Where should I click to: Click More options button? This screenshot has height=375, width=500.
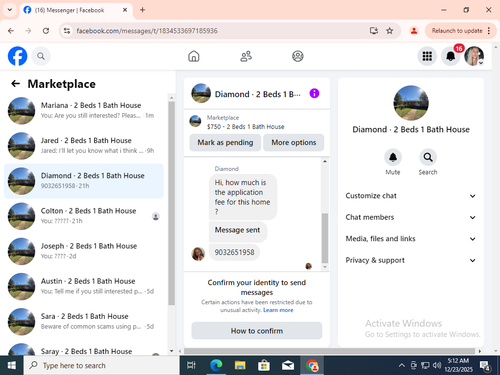coord(294,143)
